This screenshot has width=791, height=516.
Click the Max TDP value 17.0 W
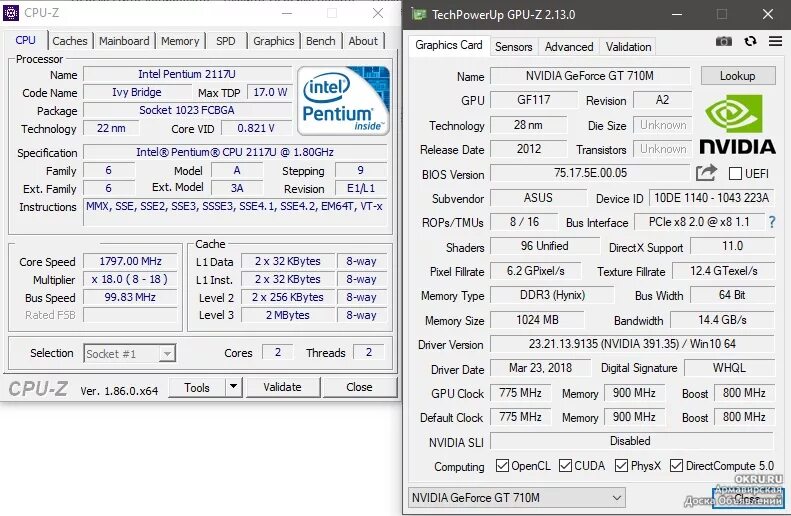(270, 92)
